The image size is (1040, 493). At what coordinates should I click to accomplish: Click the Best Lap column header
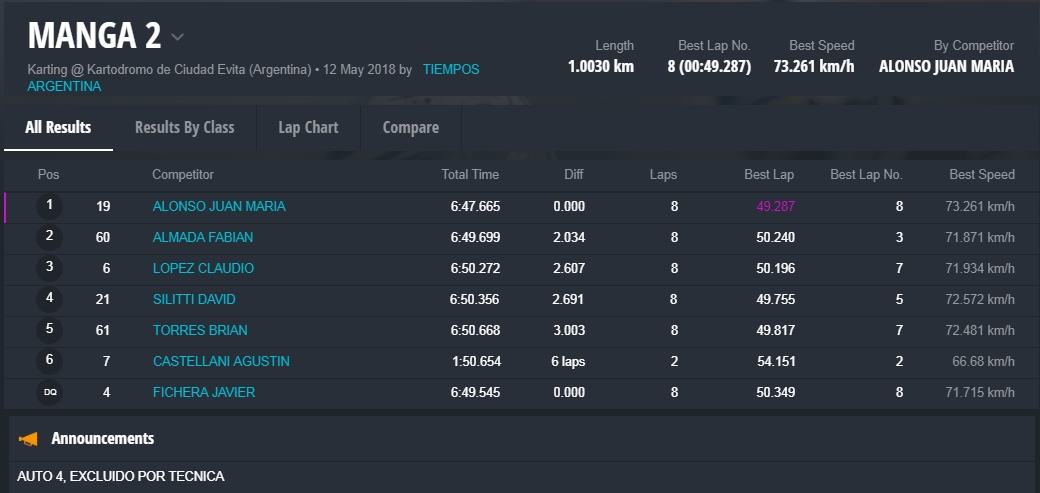tap(769, 175)
